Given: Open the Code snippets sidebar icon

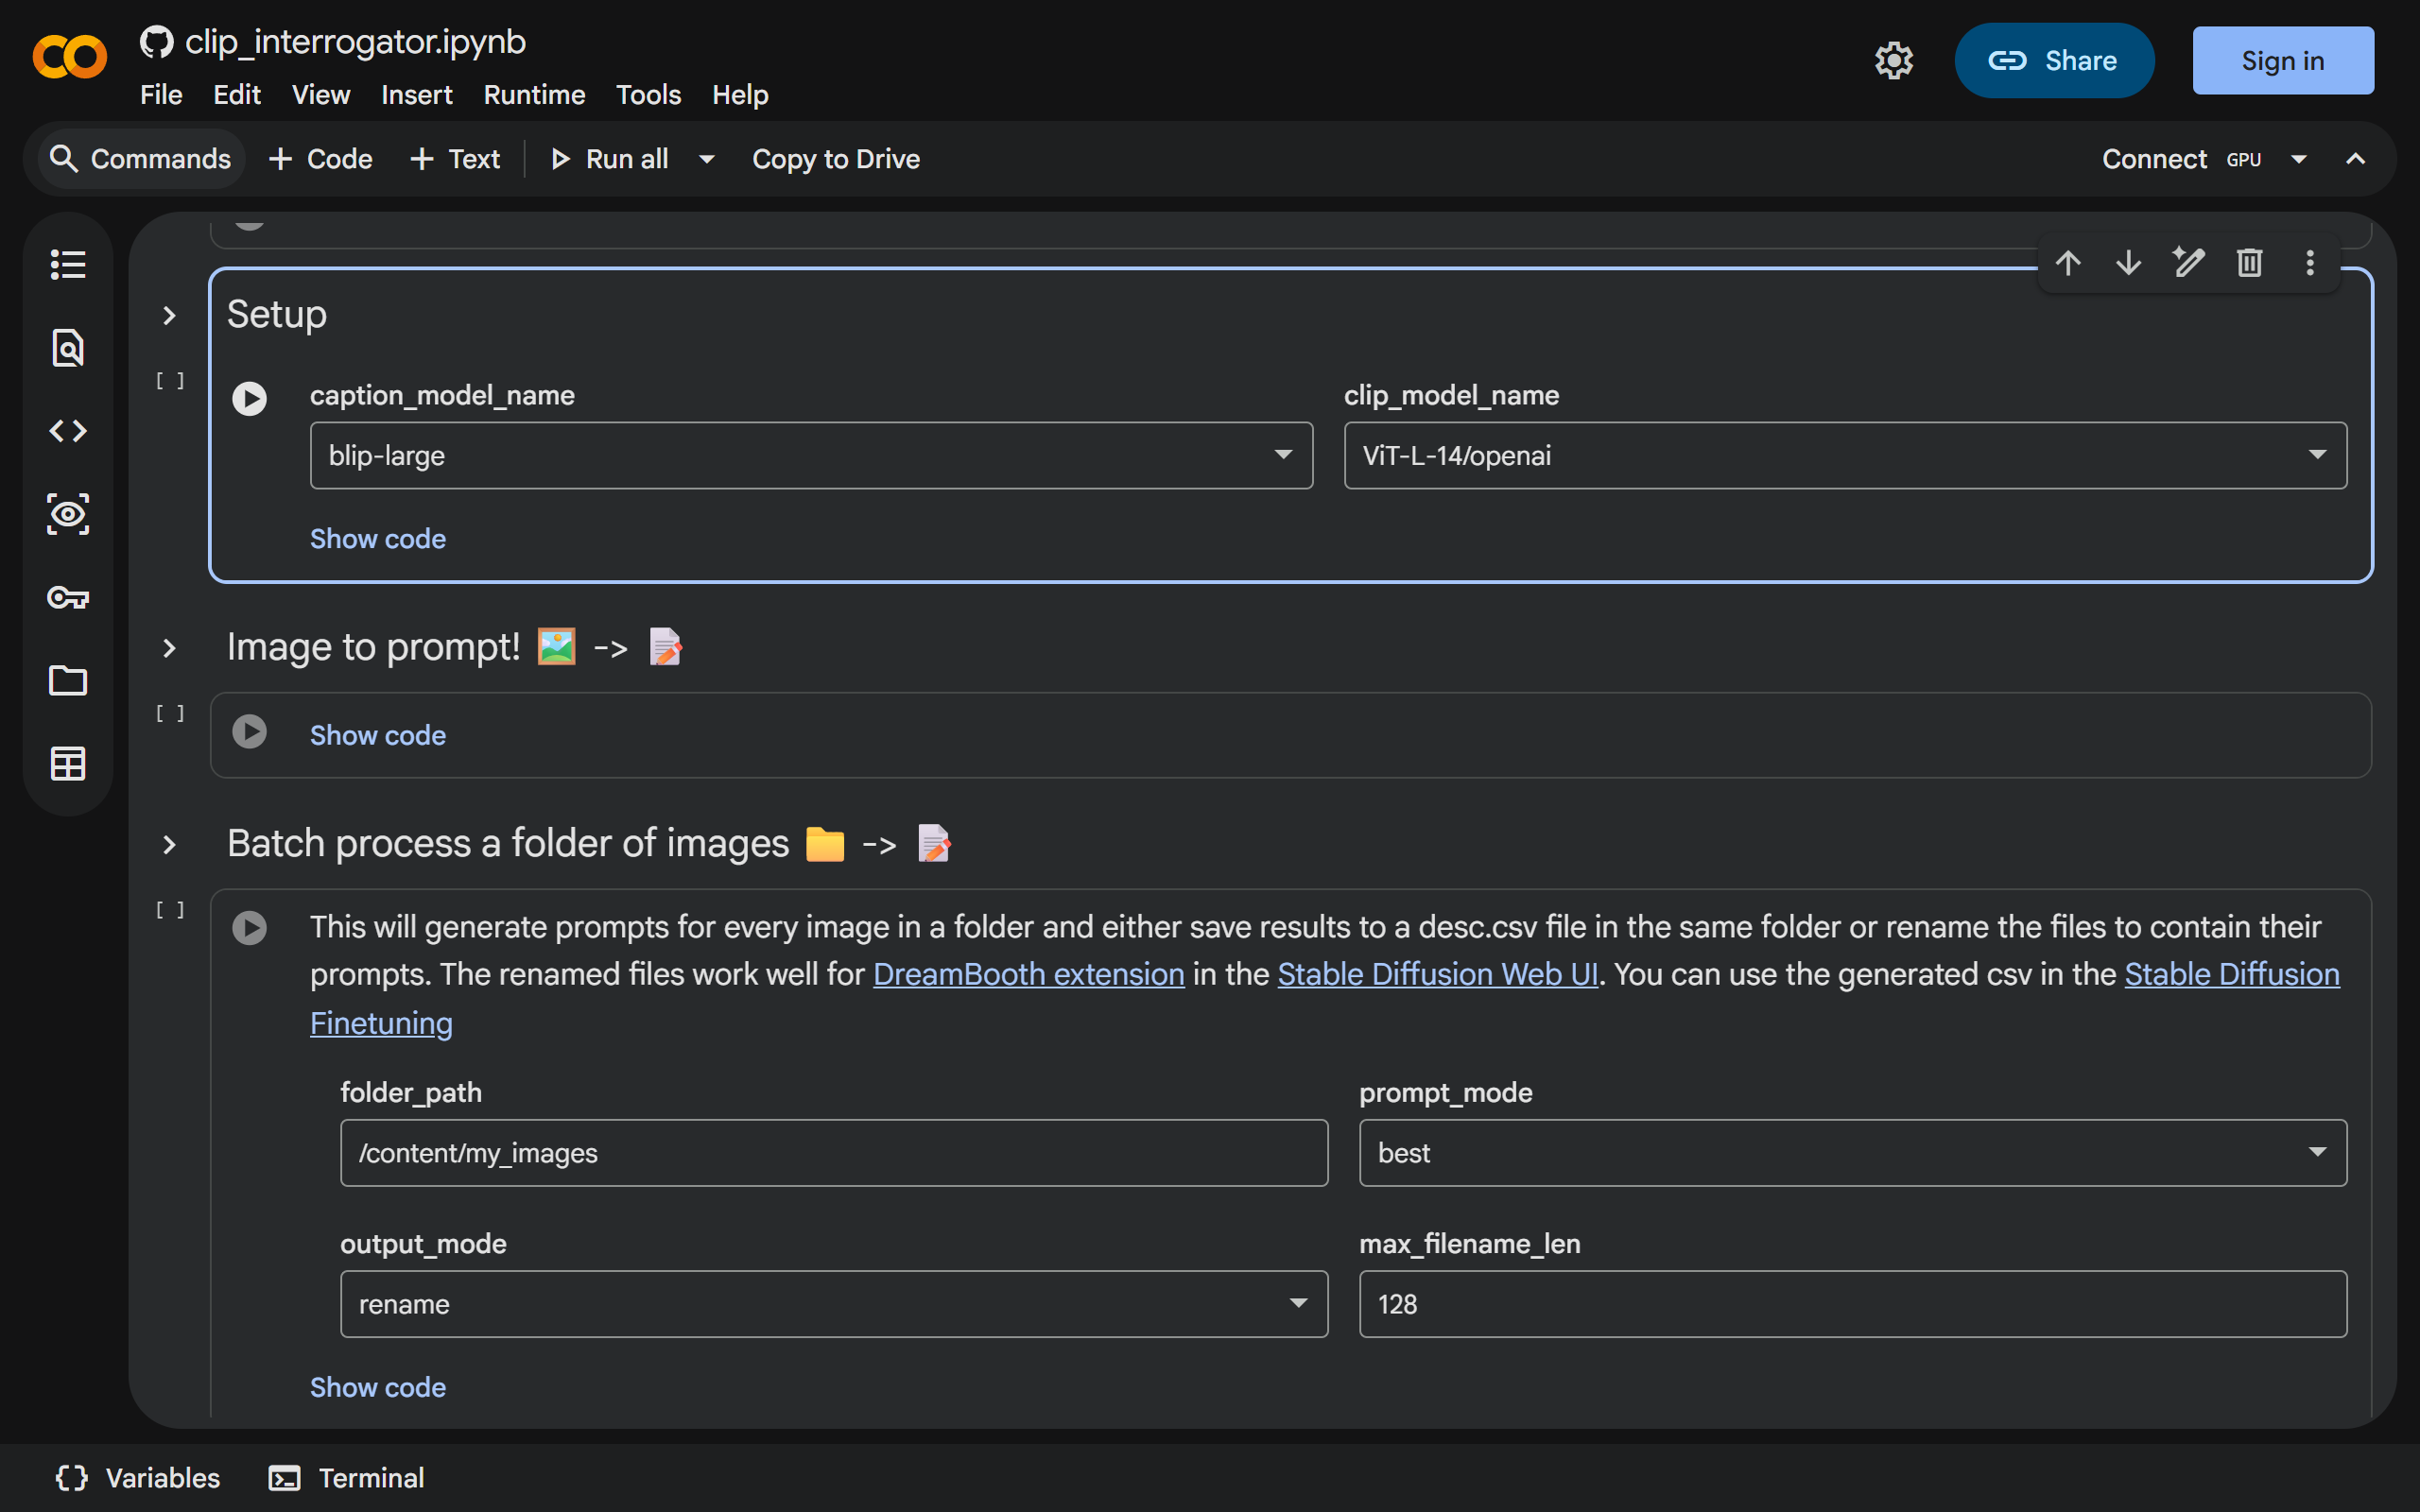Looking at the screenshot, I should (68, 431).
